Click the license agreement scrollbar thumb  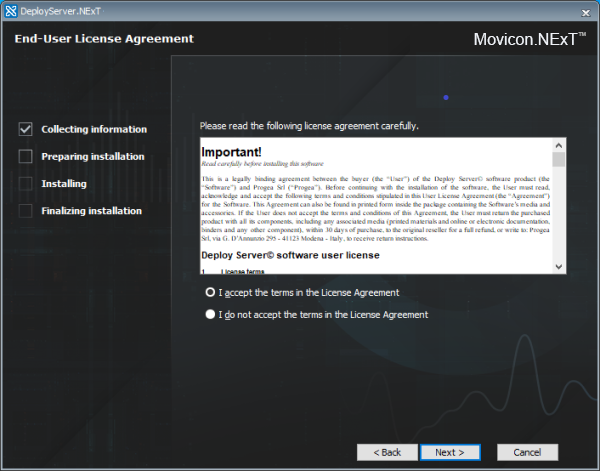(x=559, y=159)
